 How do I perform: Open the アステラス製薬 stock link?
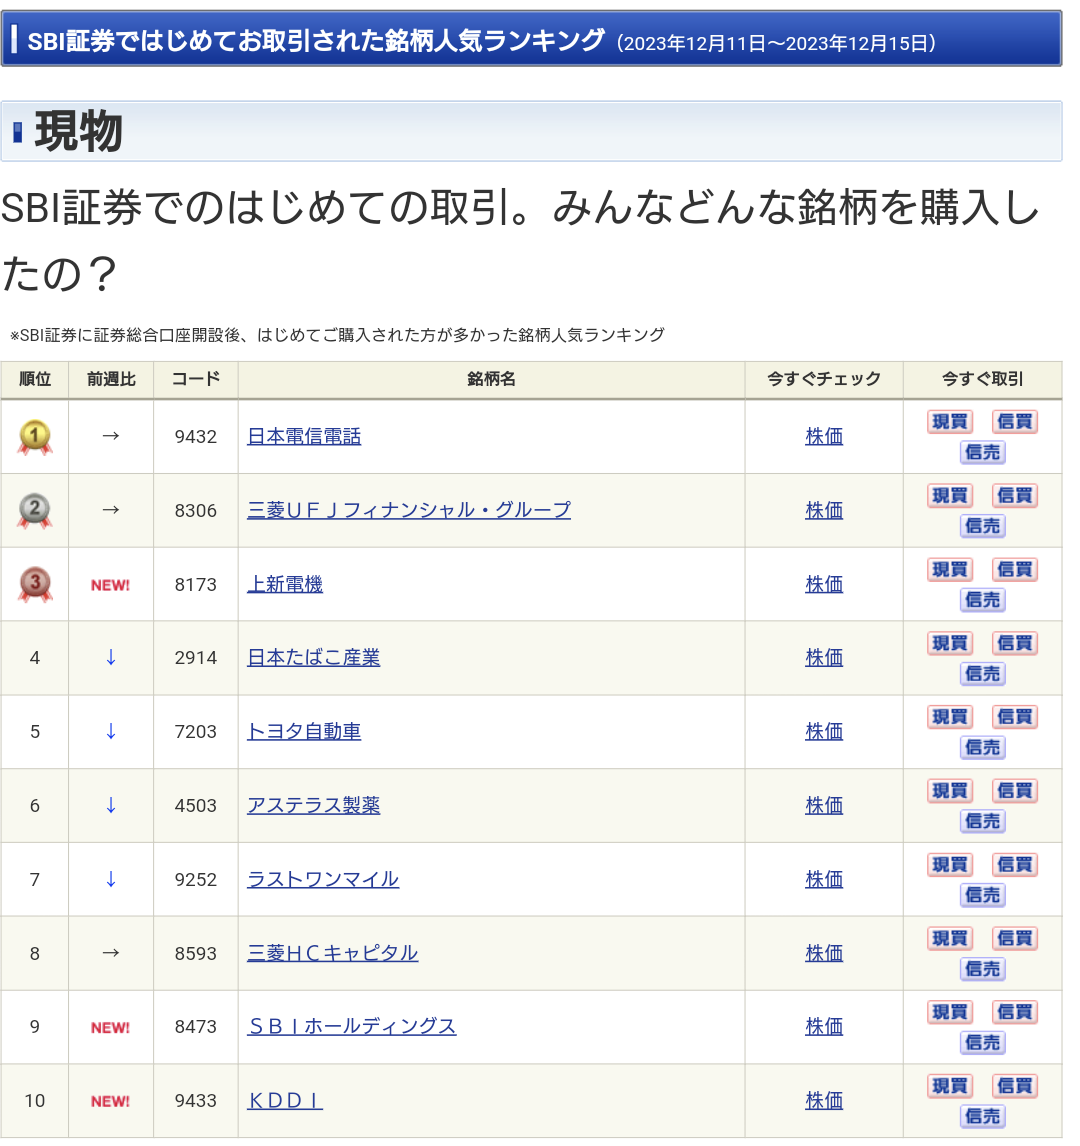(x=313, y=805)
